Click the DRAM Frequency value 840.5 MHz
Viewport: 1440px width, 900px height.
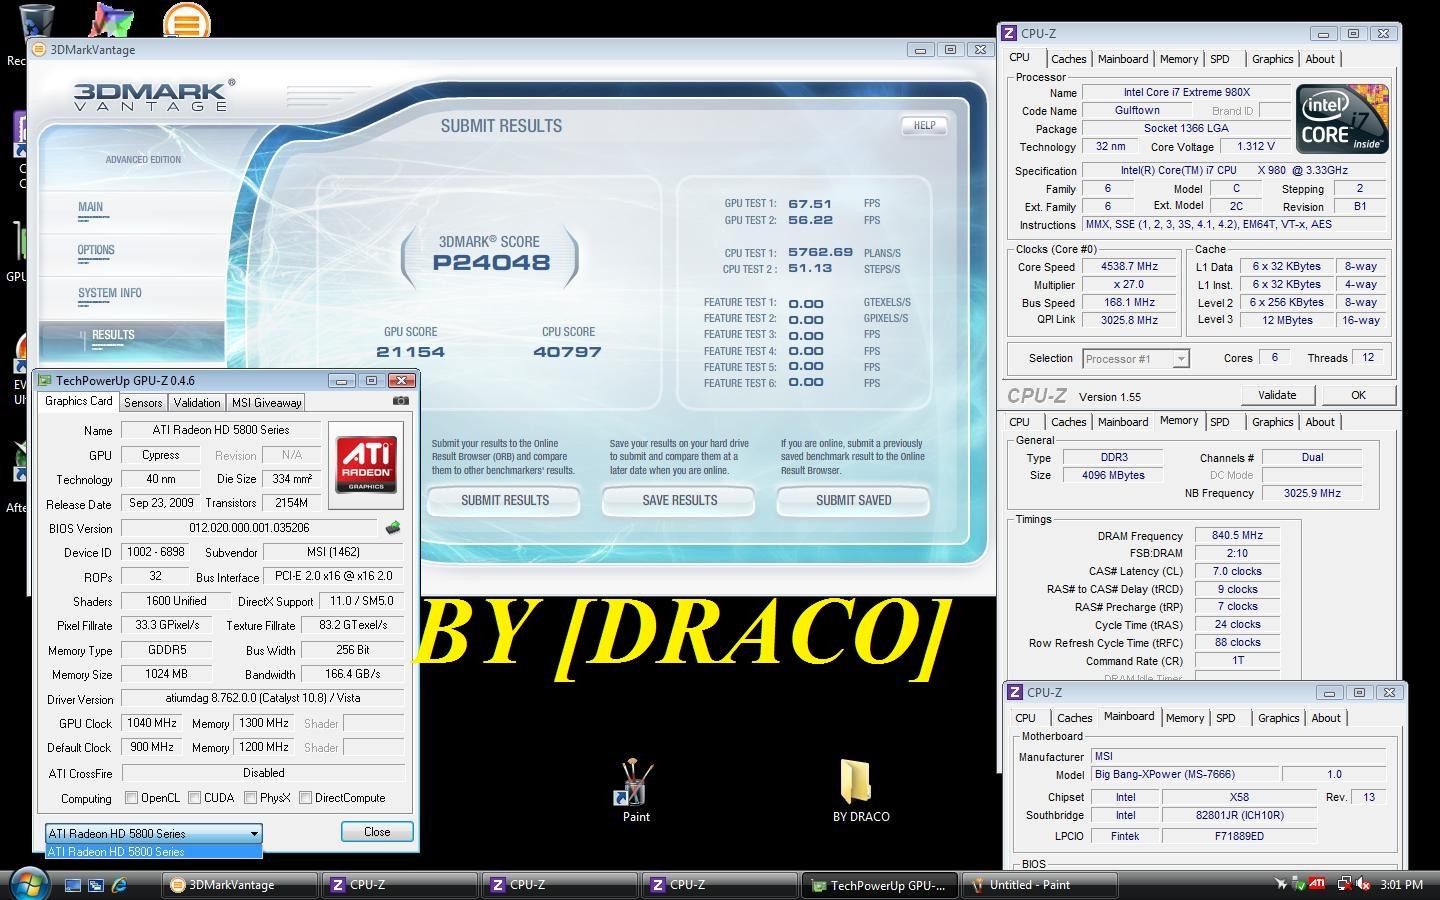[x=1237, y=536]
